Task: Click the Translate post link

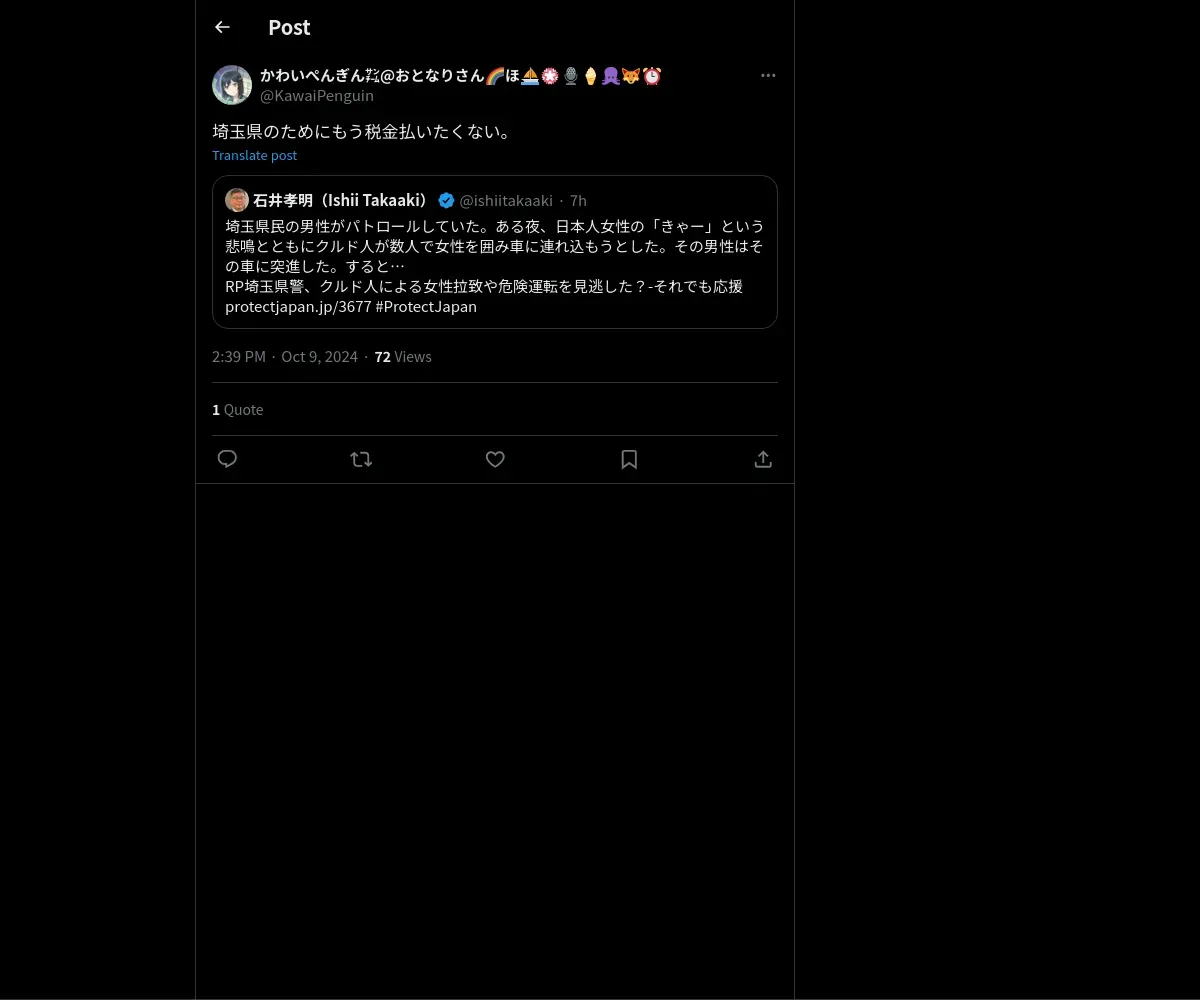Action: [254, 155]
